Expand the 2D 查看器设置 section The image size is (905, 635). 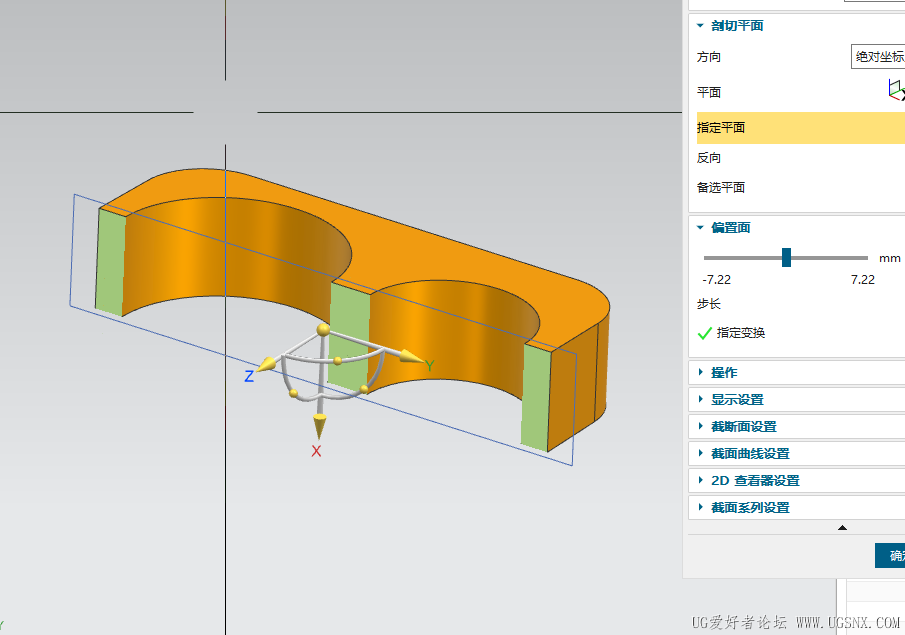700,480
